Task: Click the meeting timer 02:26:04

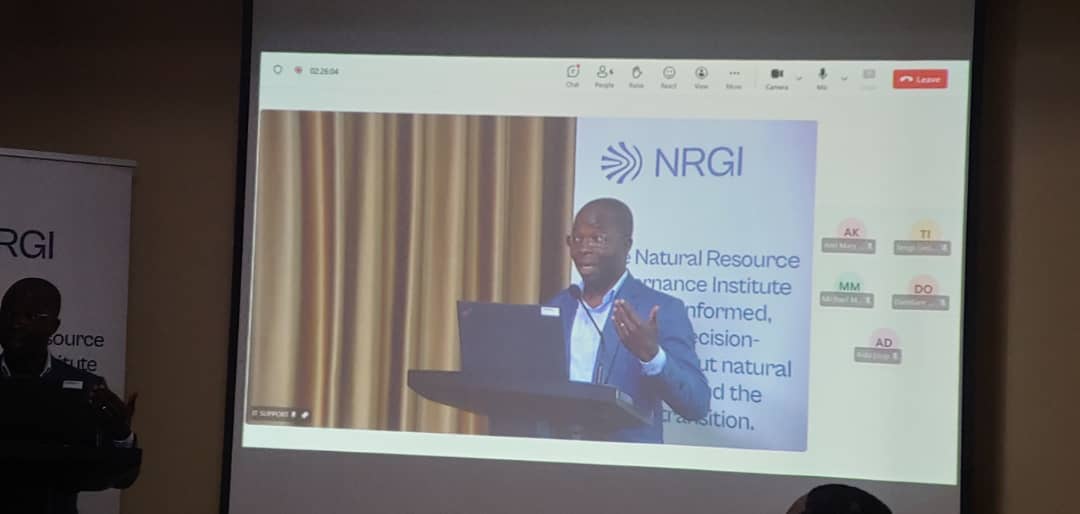Action: 324,71
